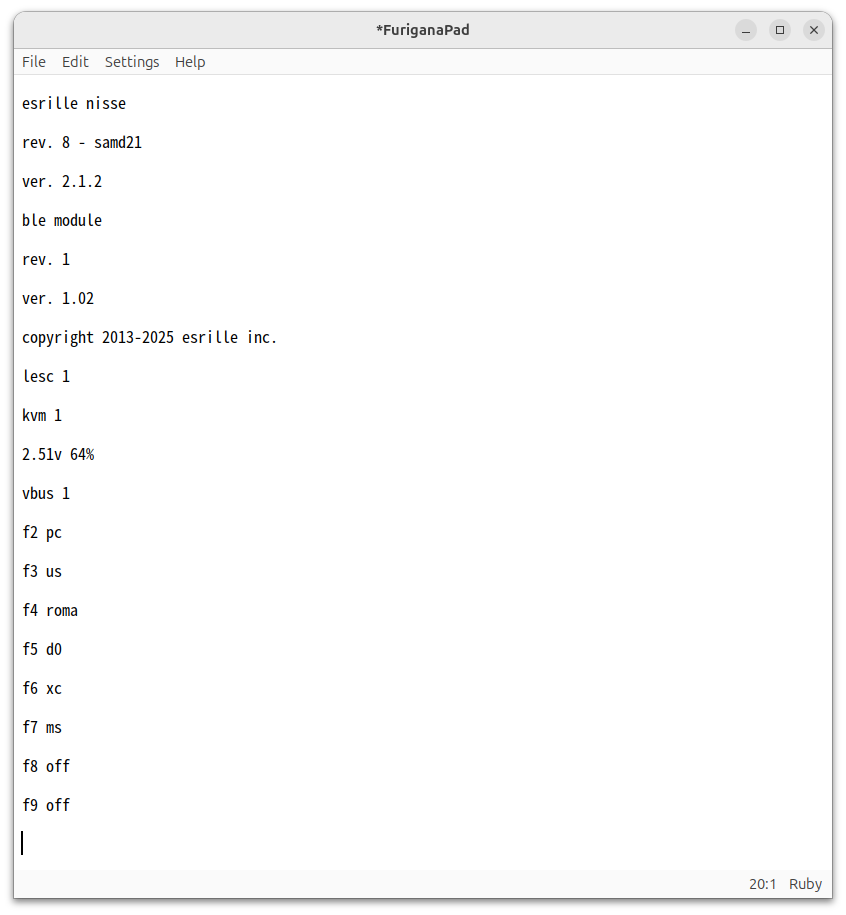Screen dimensions: 846x915
Task: Minimize the FuriganaPad window
Action: (x=746, y=30)
